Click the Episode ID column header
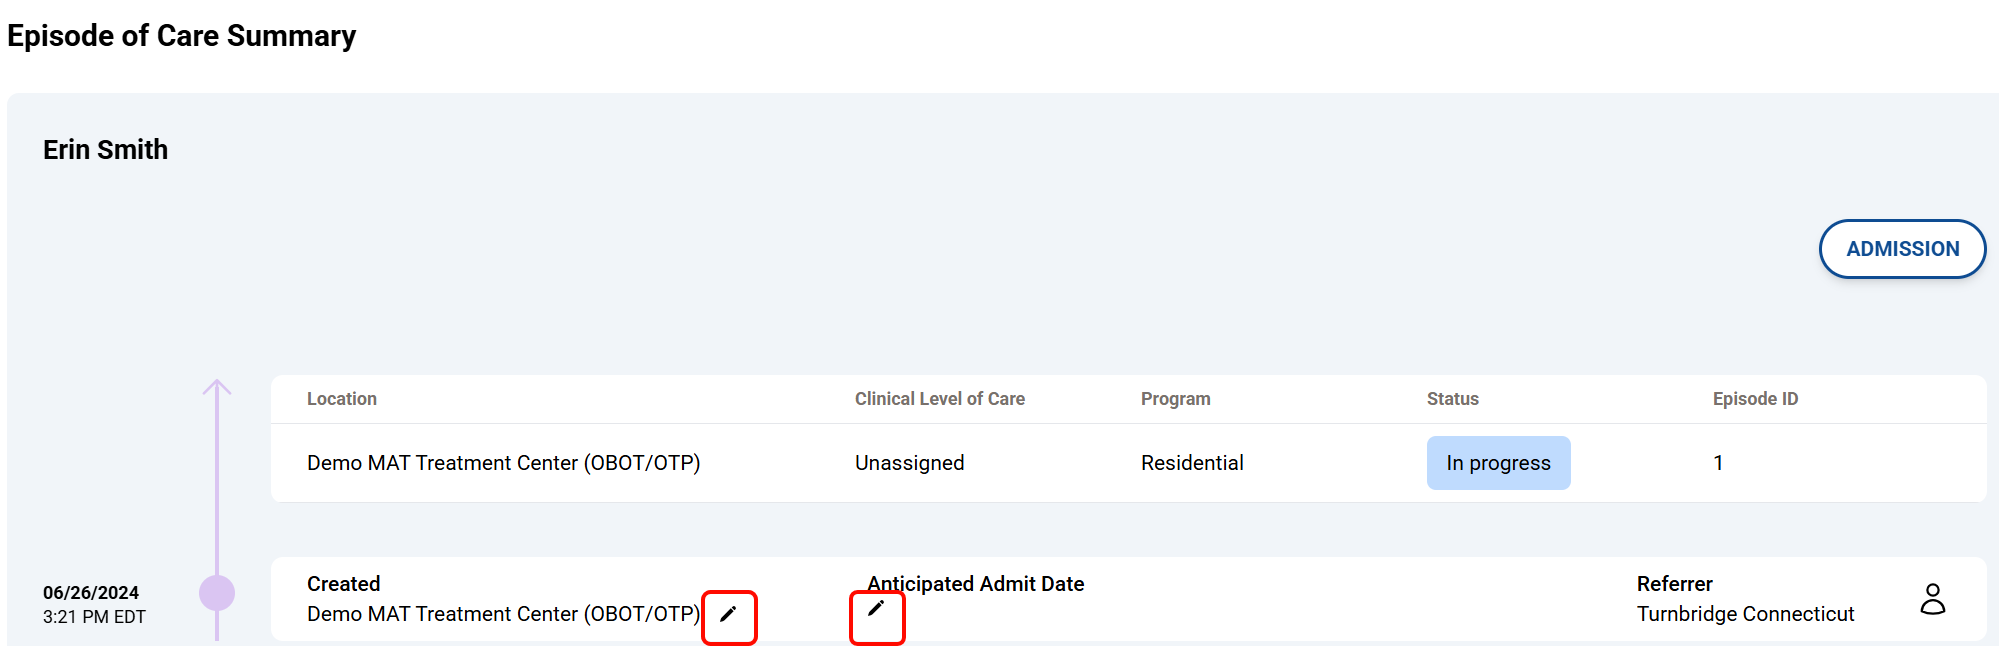This screenshot has width=1999, height=646. pyautogui.click(x=1755, y=399)
